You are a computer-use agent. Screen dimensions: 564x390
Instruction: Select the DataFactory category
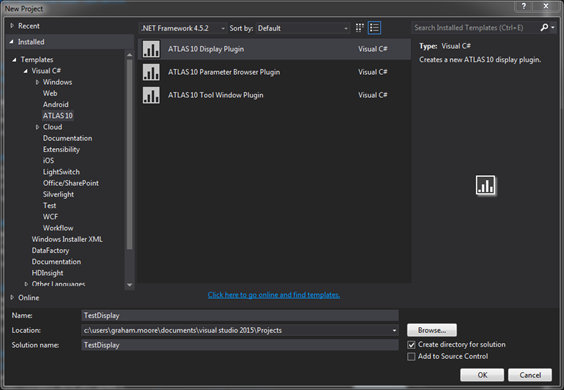[x=50, y=250]
